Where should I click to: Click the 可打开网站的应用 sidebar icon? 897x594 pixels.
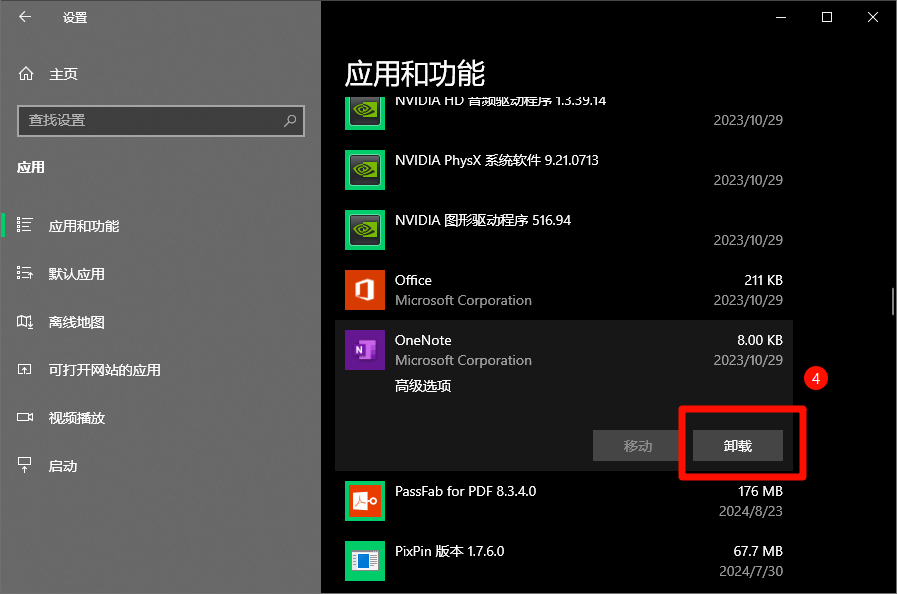[x=25, y=369]
